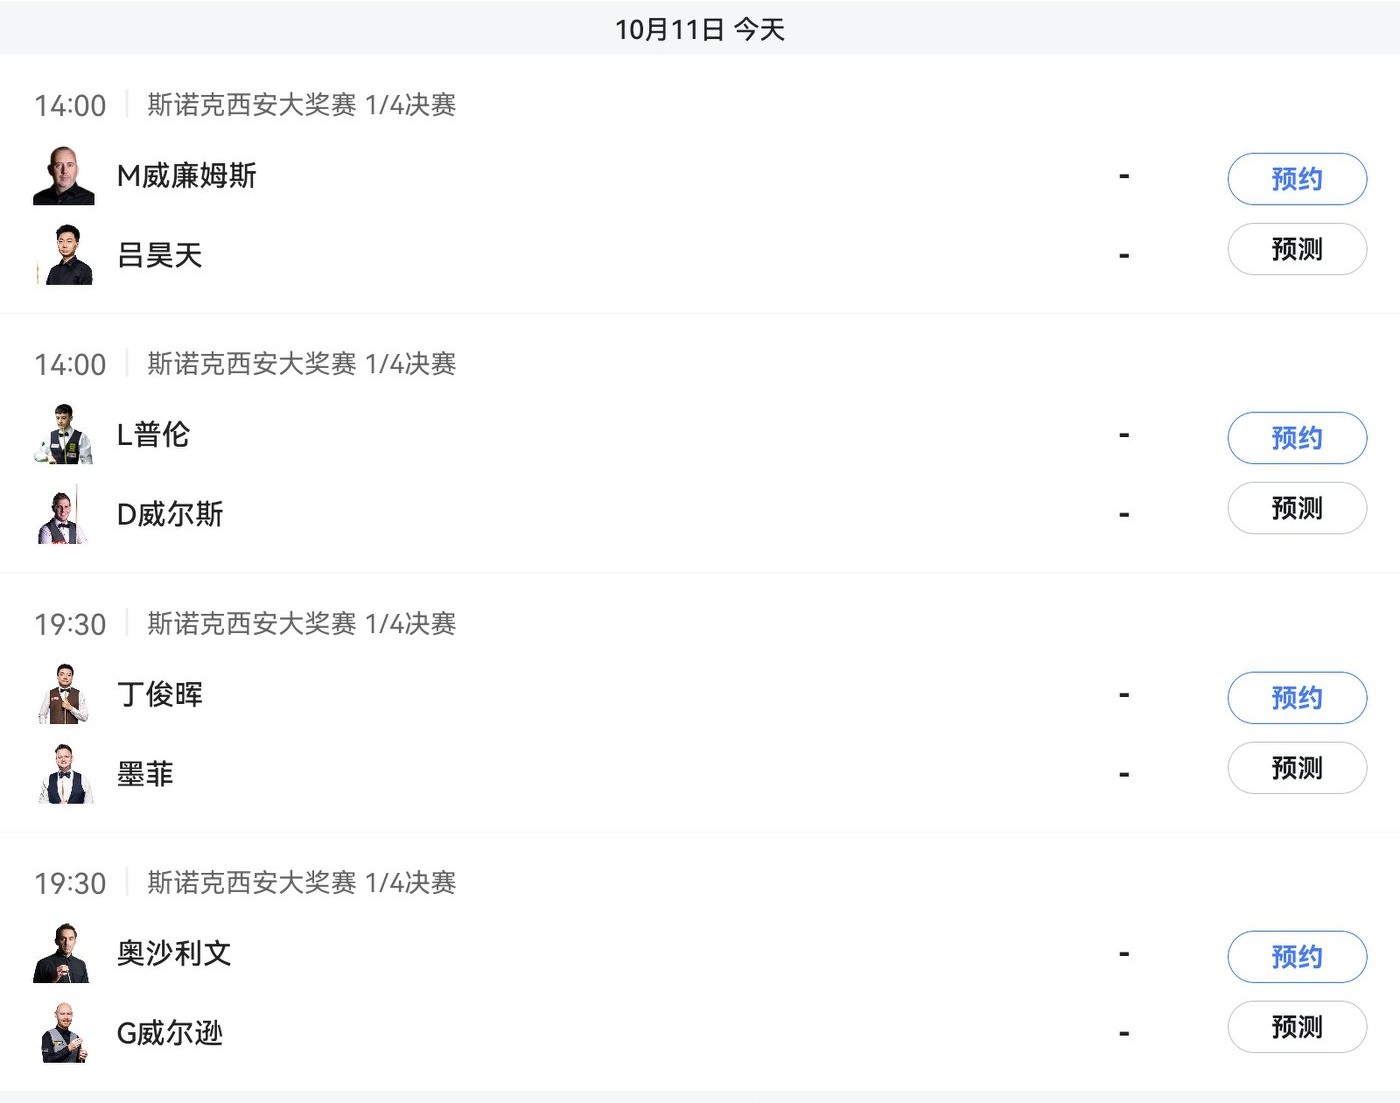This screenshot has width=1400, height=1103.
Task: Click 吕昊天 player avatar
Action: [64, 255]
